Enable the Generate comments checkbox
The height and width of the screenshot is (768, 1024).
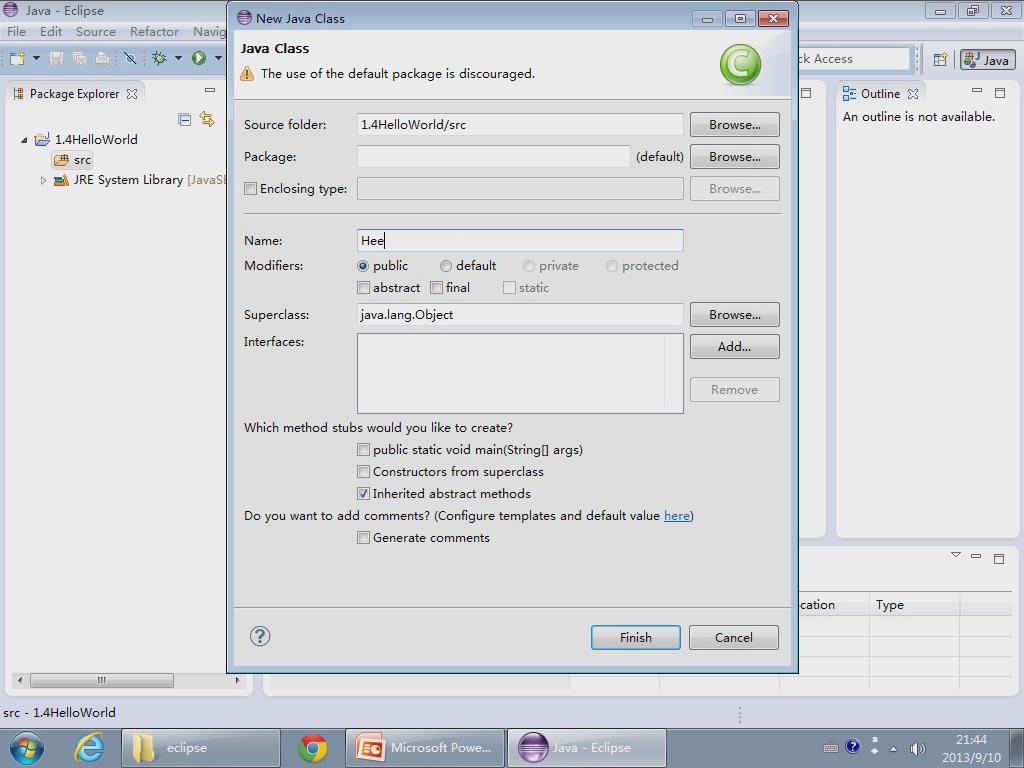pos(363,538)
